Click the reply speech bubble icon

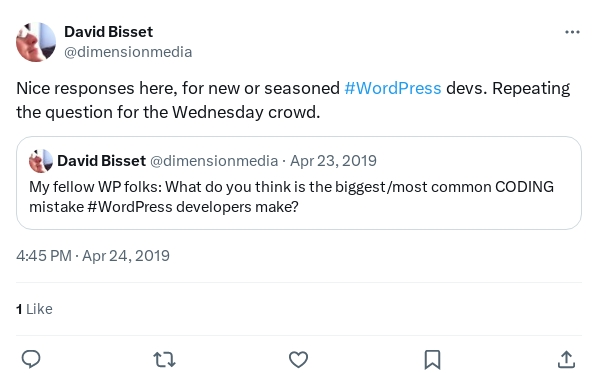pos(31,359)
